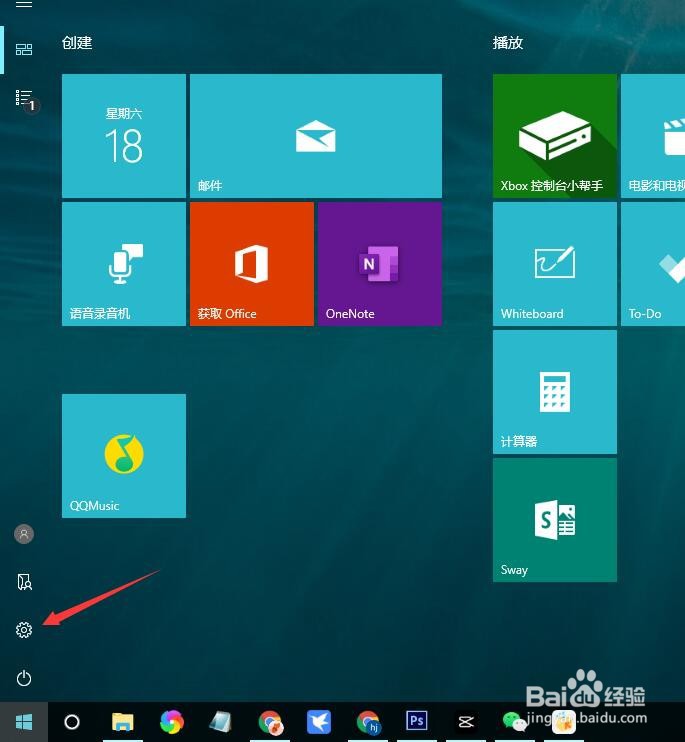
Task: Open the 获取 Office tile
Action: coord(252,264)
